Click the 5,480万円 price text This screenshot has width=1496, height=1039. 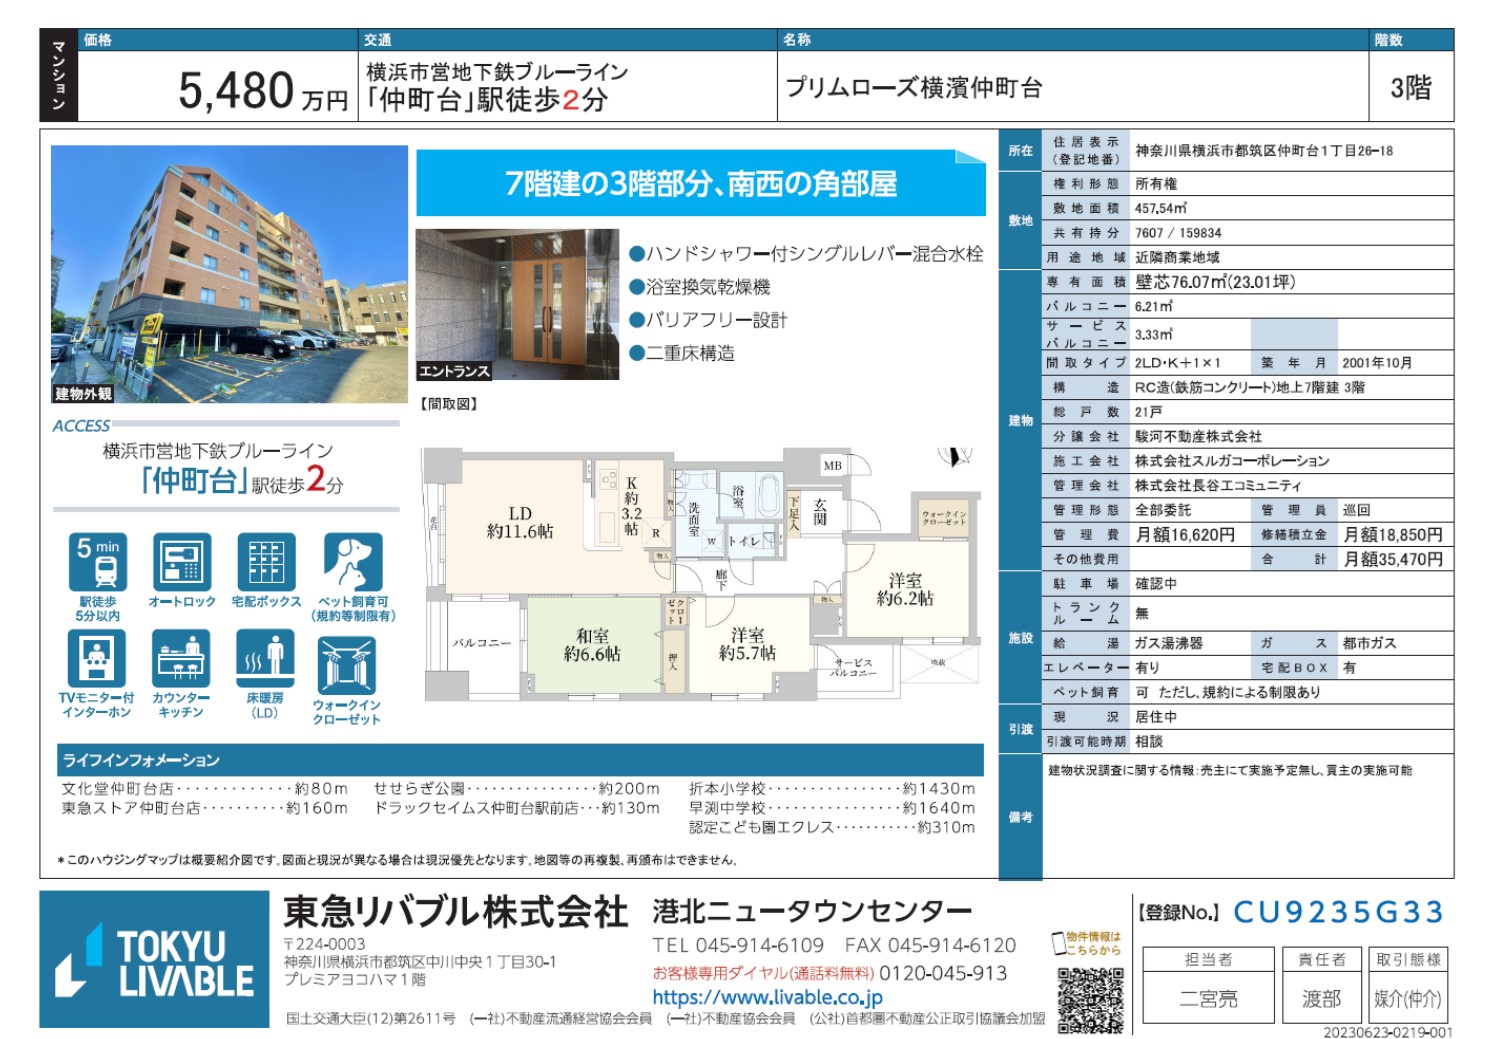coord(263,91)
